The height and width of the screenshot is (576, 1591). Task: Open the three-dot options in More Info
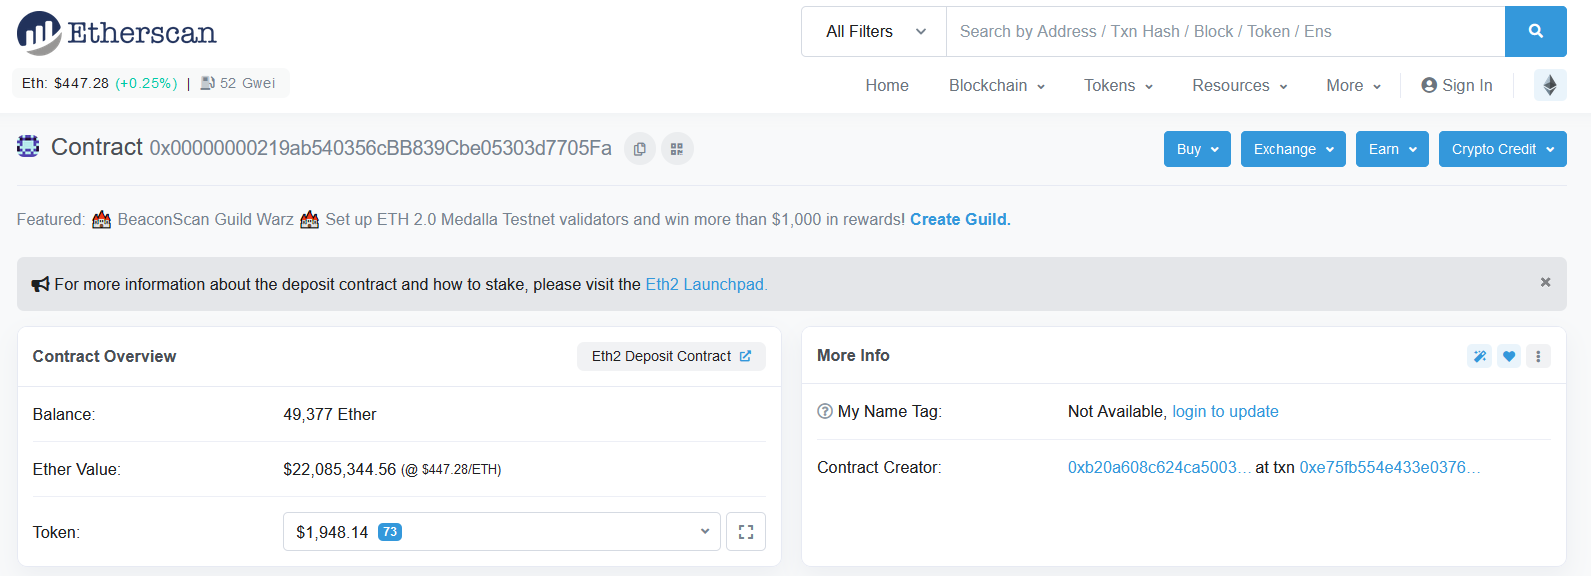tap(1538, 356)
